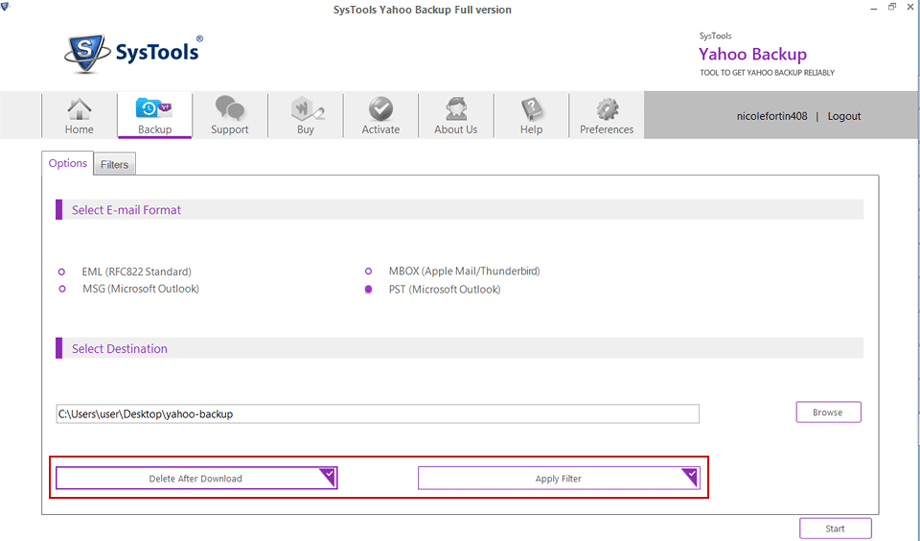Toggle the Delete After Download checkmark
This screenshot has height=541, width=920.
coord(328,476)
